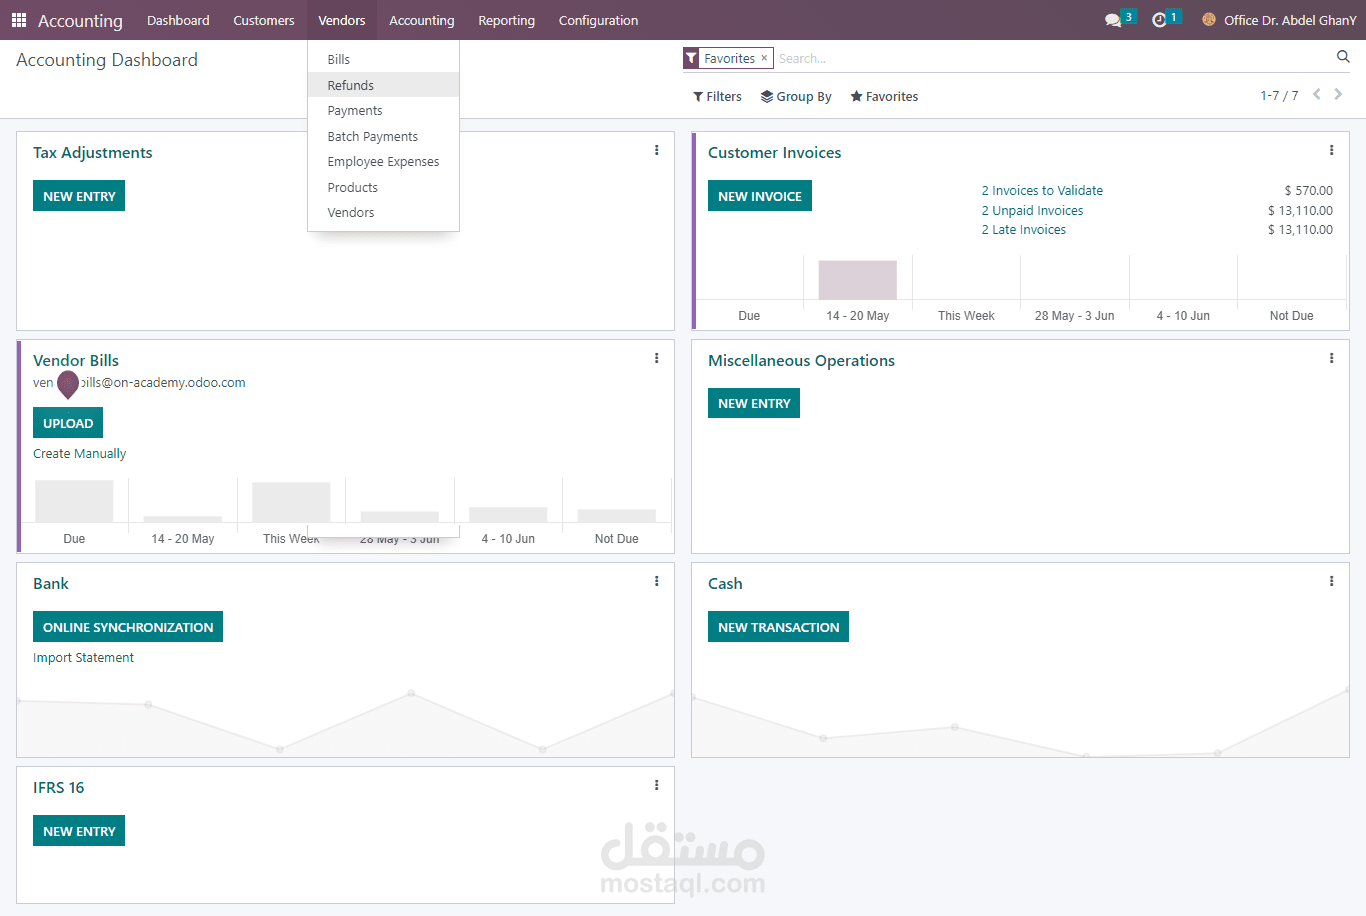Expand the Filters dropdown
The image size is (1366, 916).
(717, 97)
